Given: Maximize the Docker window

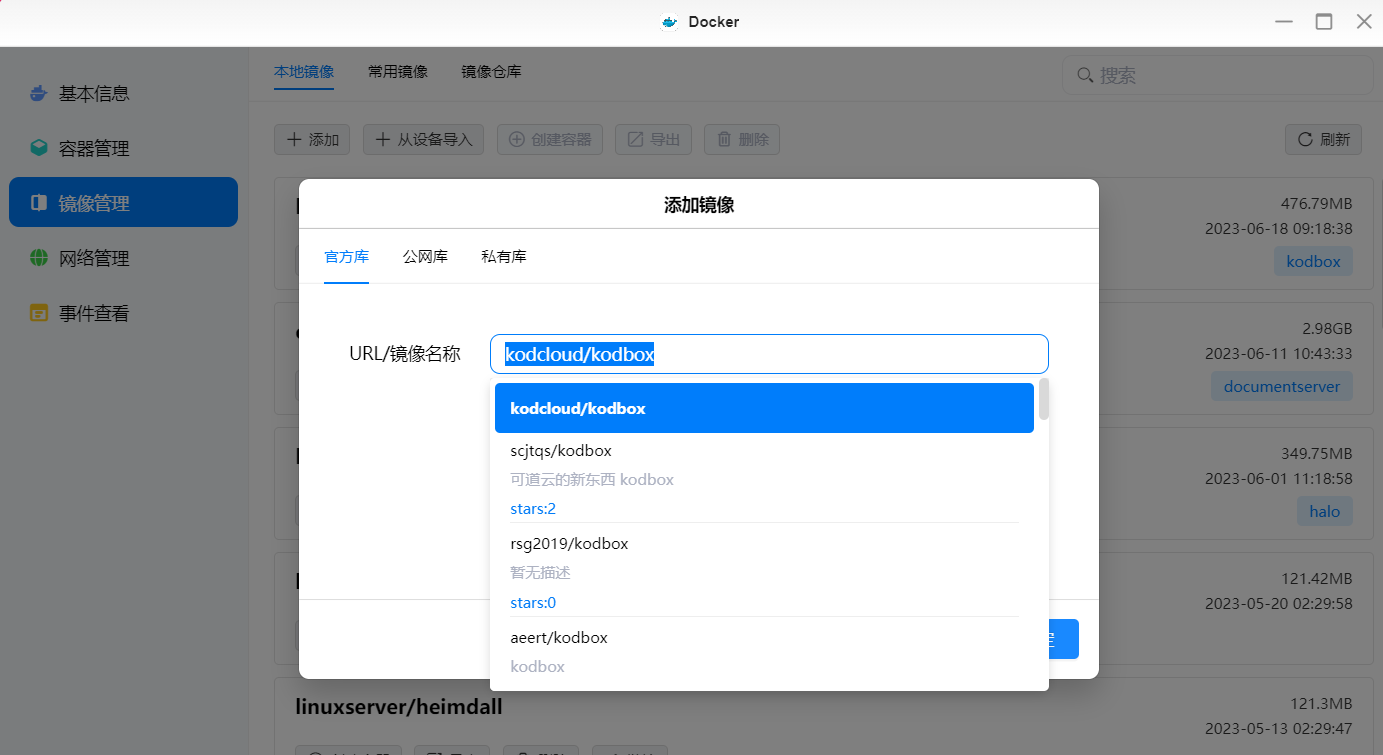Looking at the screenshot, I should 1324,22.
